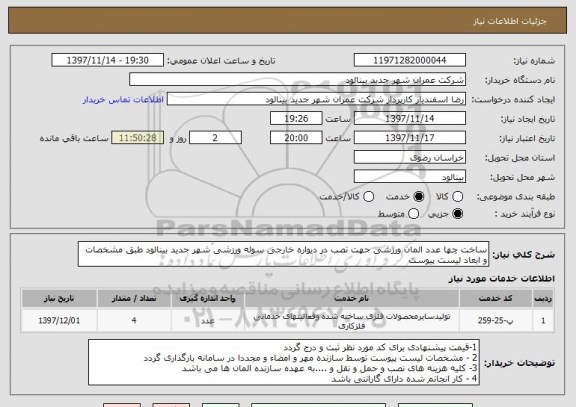
Task: Click the quantity cell 4
Action: click(x=134, y=321)
